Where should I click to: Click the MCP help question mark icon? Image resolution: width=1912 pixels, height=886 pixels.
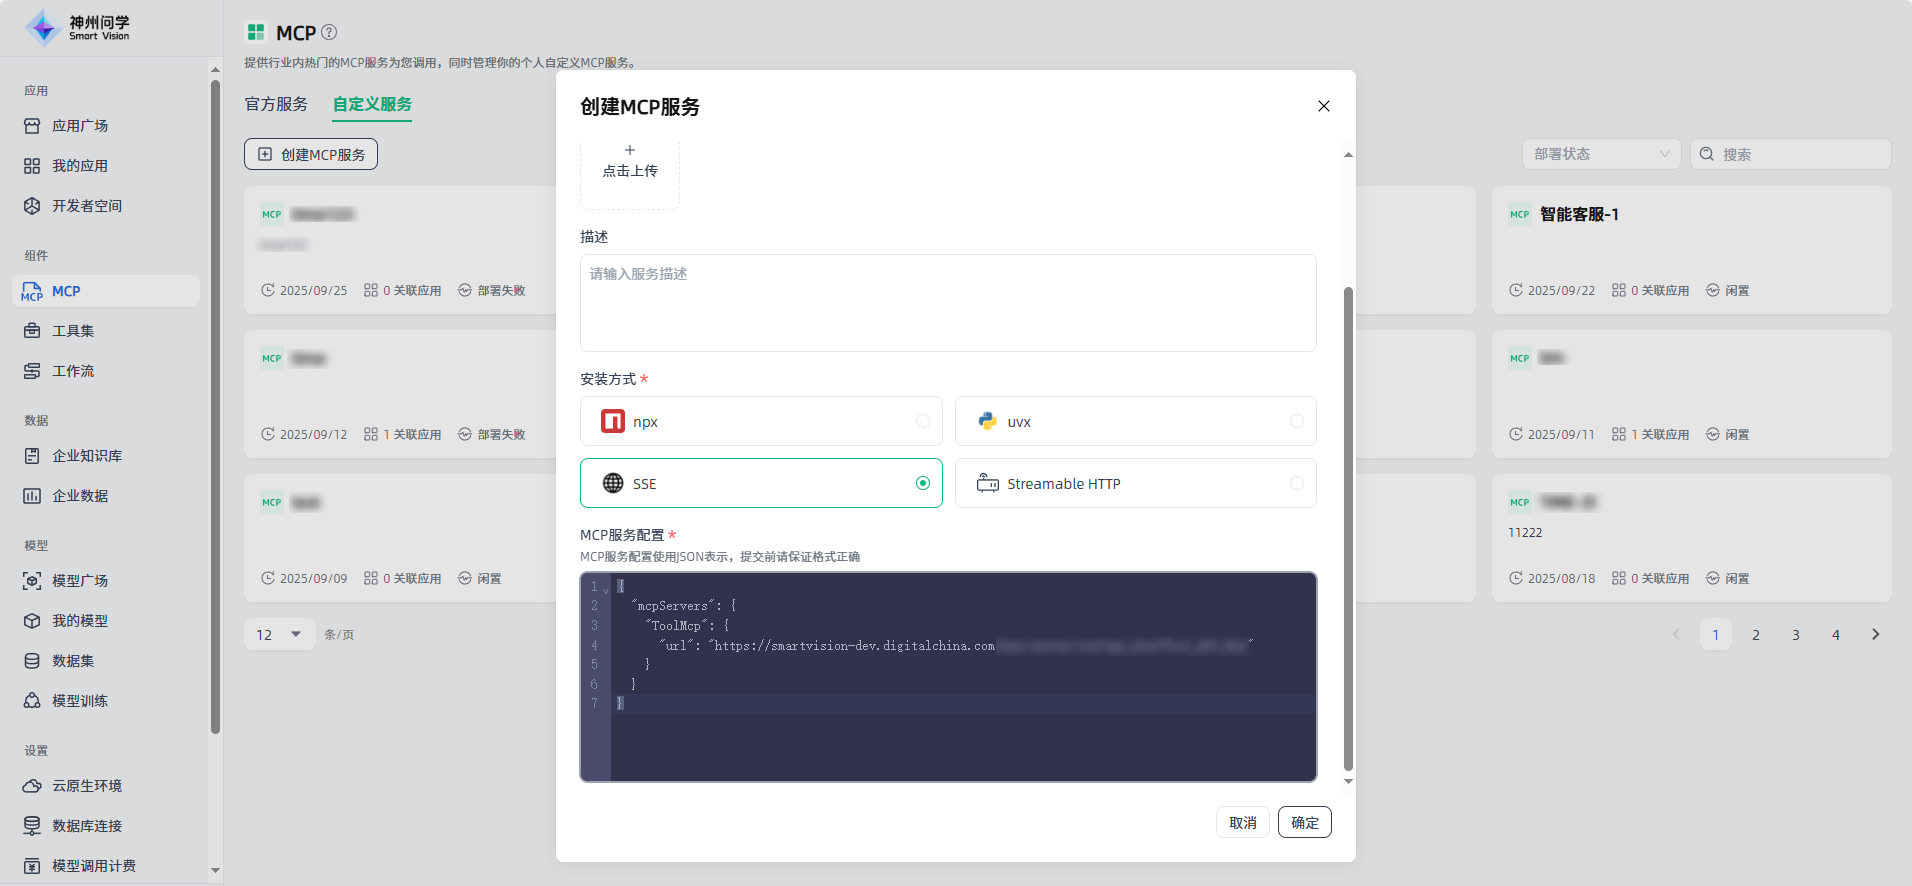pyautogui.click(x=329, y=32)
